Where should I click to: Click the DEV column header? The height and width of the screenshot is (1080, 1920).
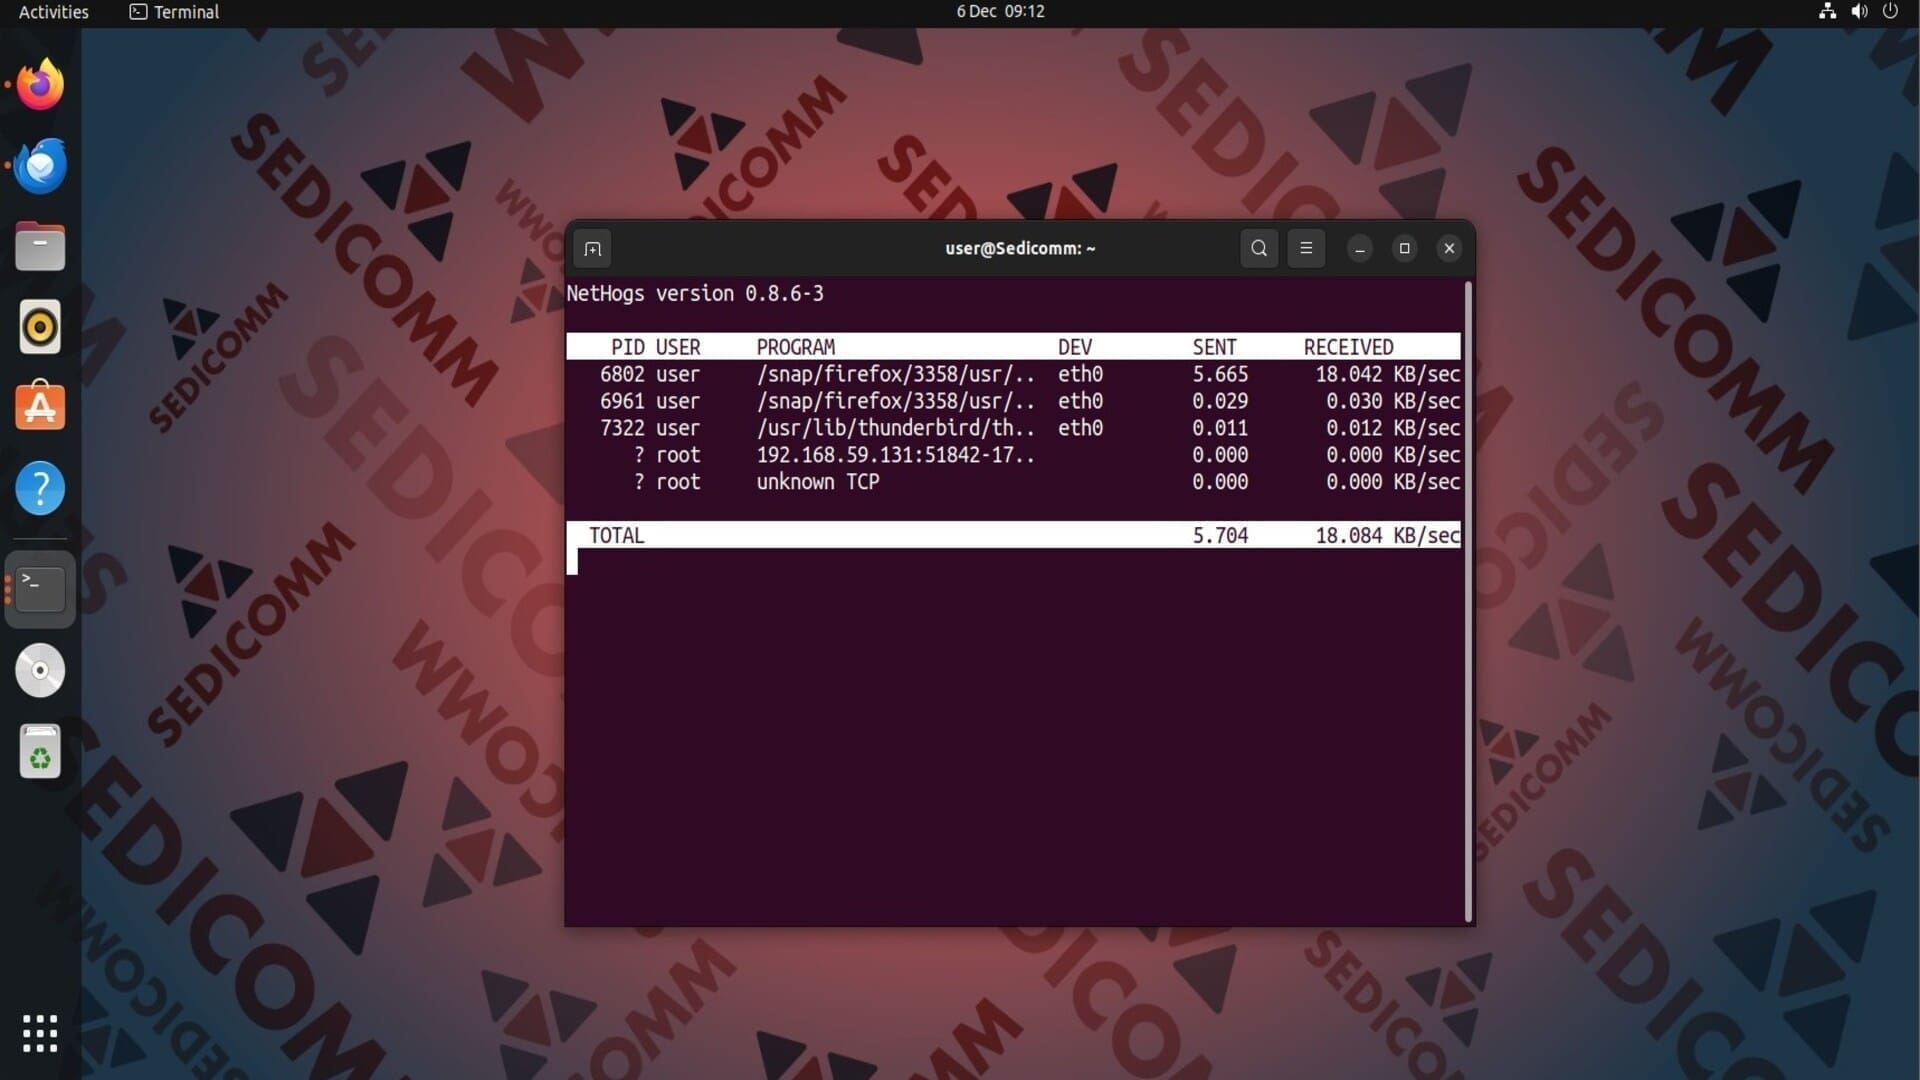(x=1075, y=347)
